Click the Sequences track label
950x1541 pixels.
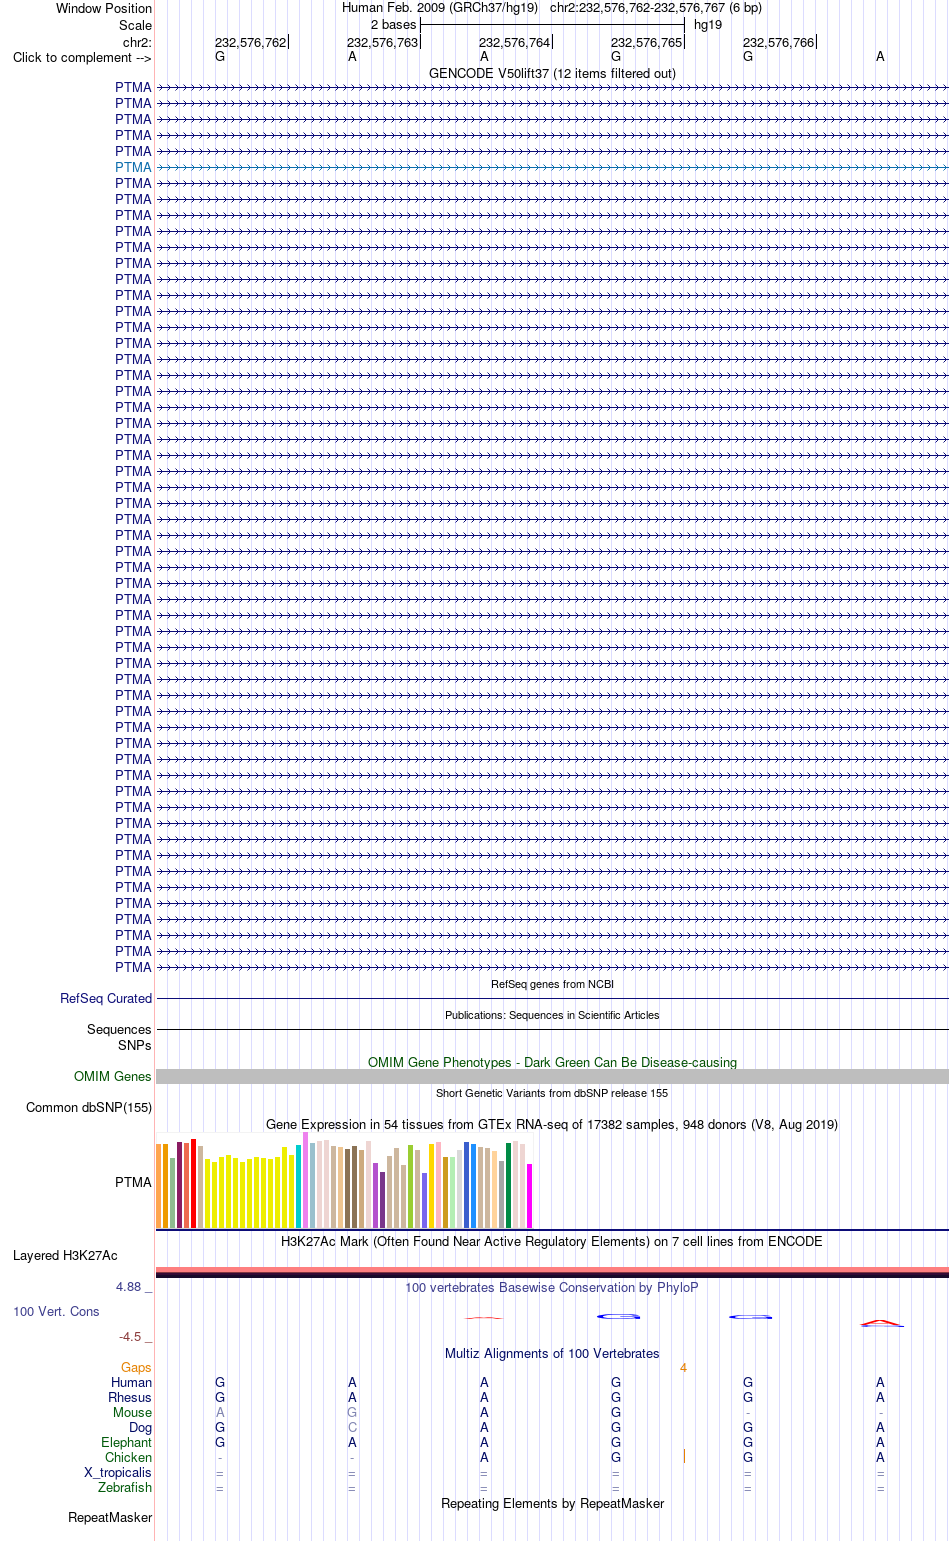pos(119,1029)
